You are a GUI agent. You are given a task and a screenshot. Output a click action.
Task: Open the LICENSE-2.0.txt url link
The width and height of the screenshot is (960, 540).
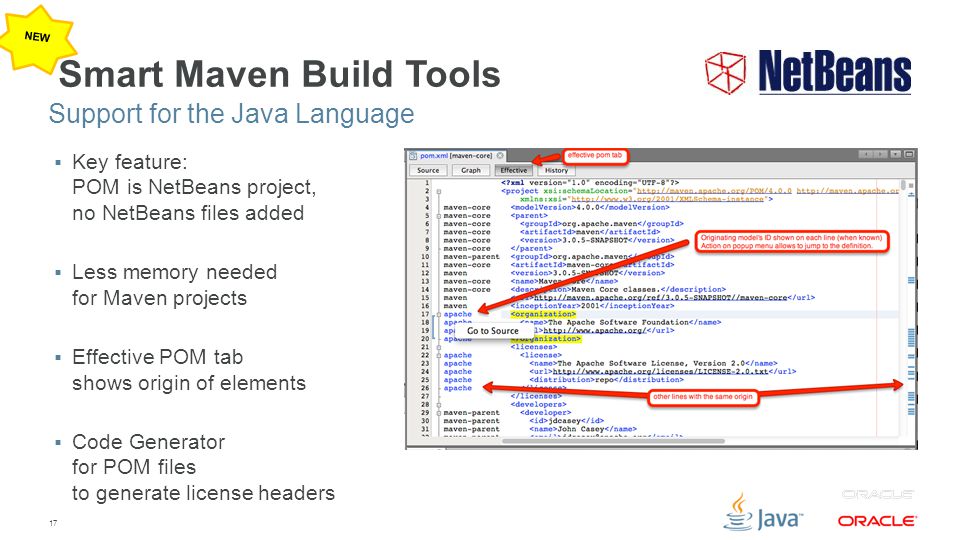pyautogui.click(x=661, y=372)
